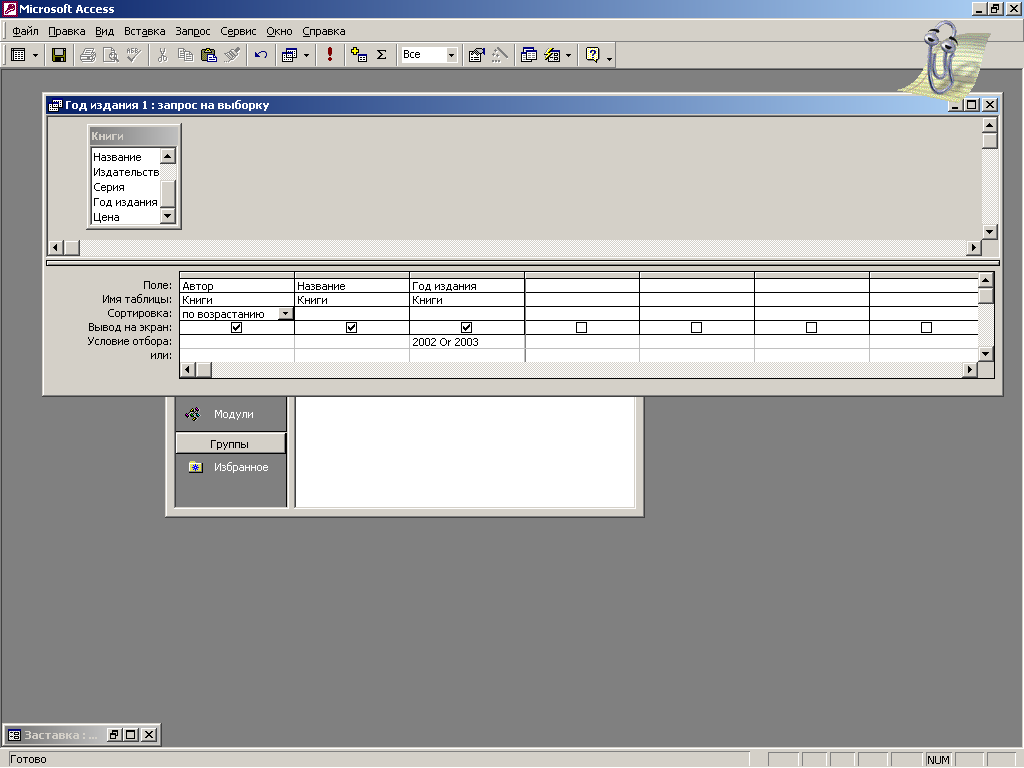Click the Build wand icon
This screenshot has width=1024, height=768.
[x=500, y=55]
